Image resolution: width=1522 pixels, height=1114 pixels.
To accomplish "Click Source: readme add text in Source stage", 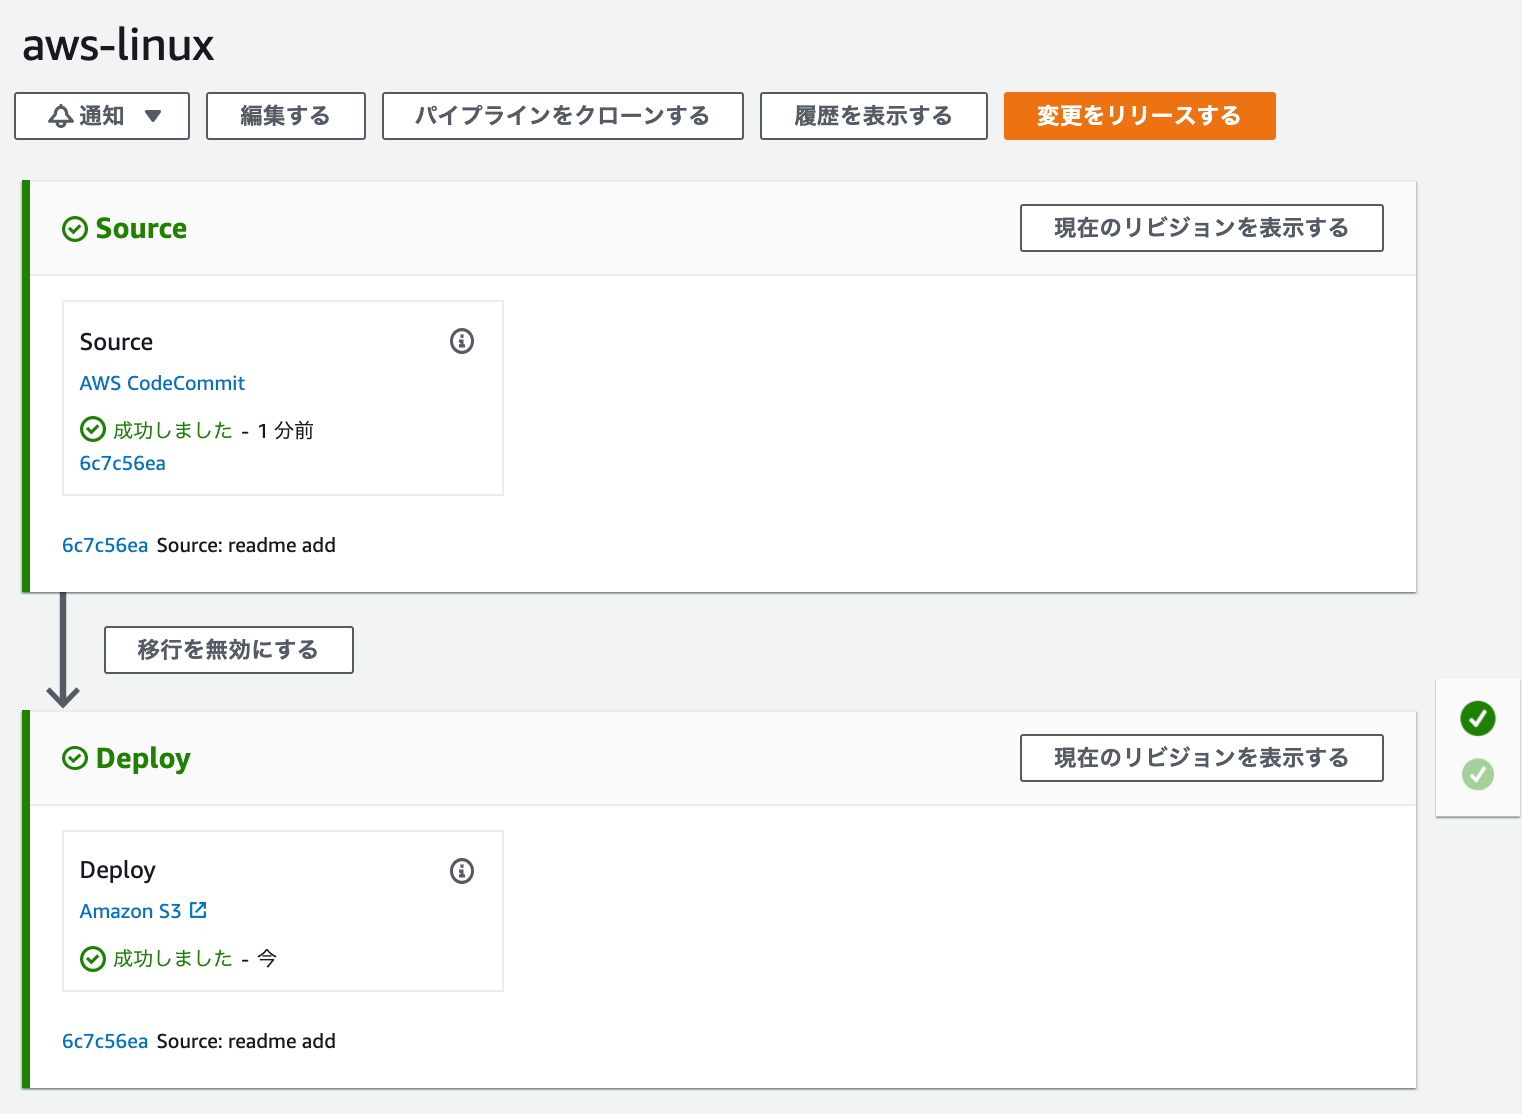I will pos(246,545).
